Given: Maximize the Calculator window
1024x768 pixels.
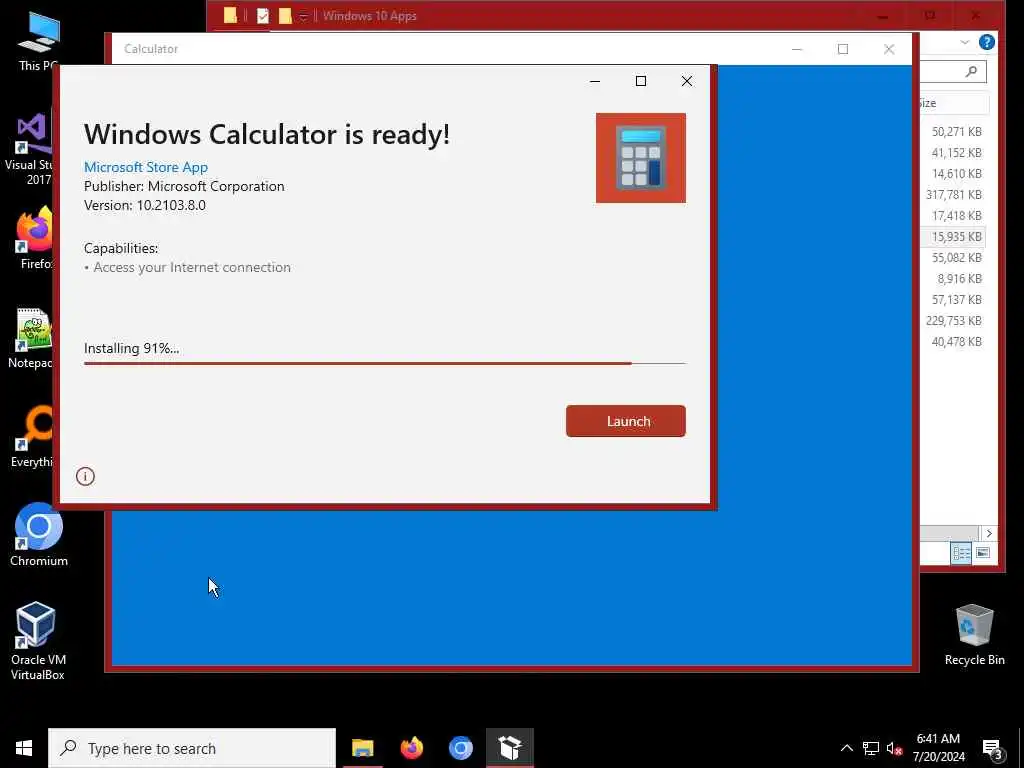Looking at the screenshot, I should point(842,49).
